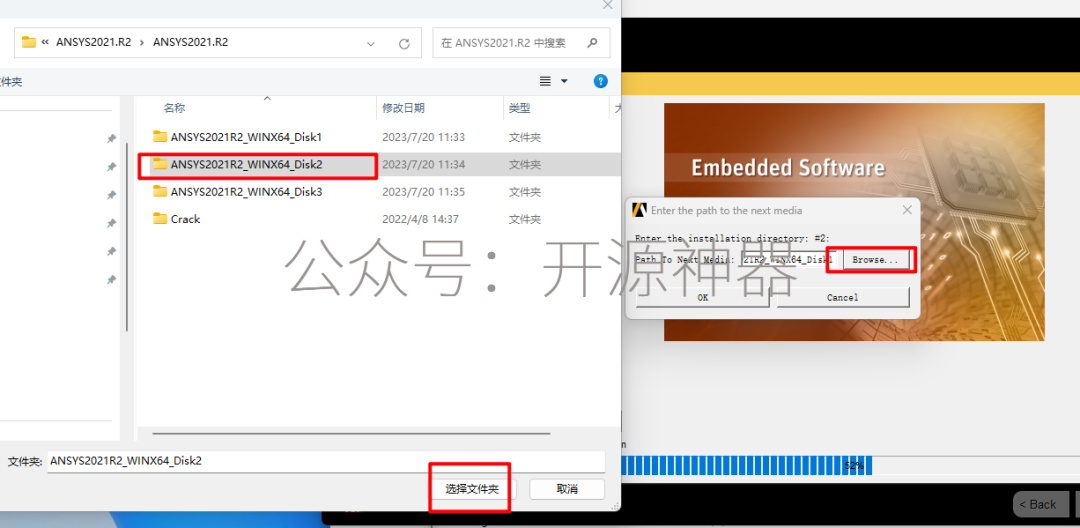The image size is (1080, 528).
Task: Select the Crack folder
Action: click(185, 219)
